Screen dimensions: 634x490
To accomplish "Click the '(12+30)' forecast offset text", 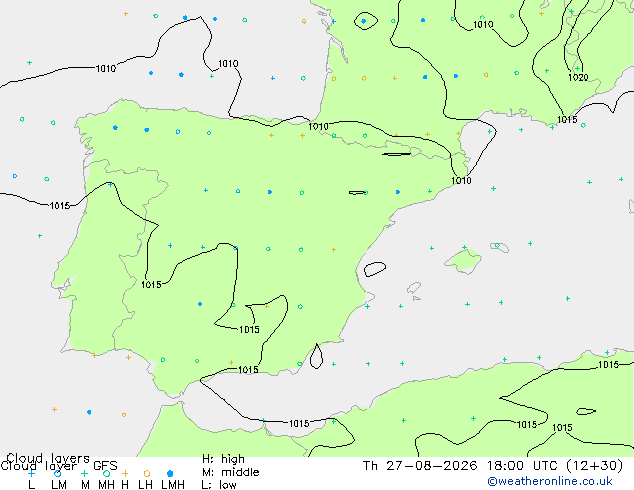I will tap(594, 466).
